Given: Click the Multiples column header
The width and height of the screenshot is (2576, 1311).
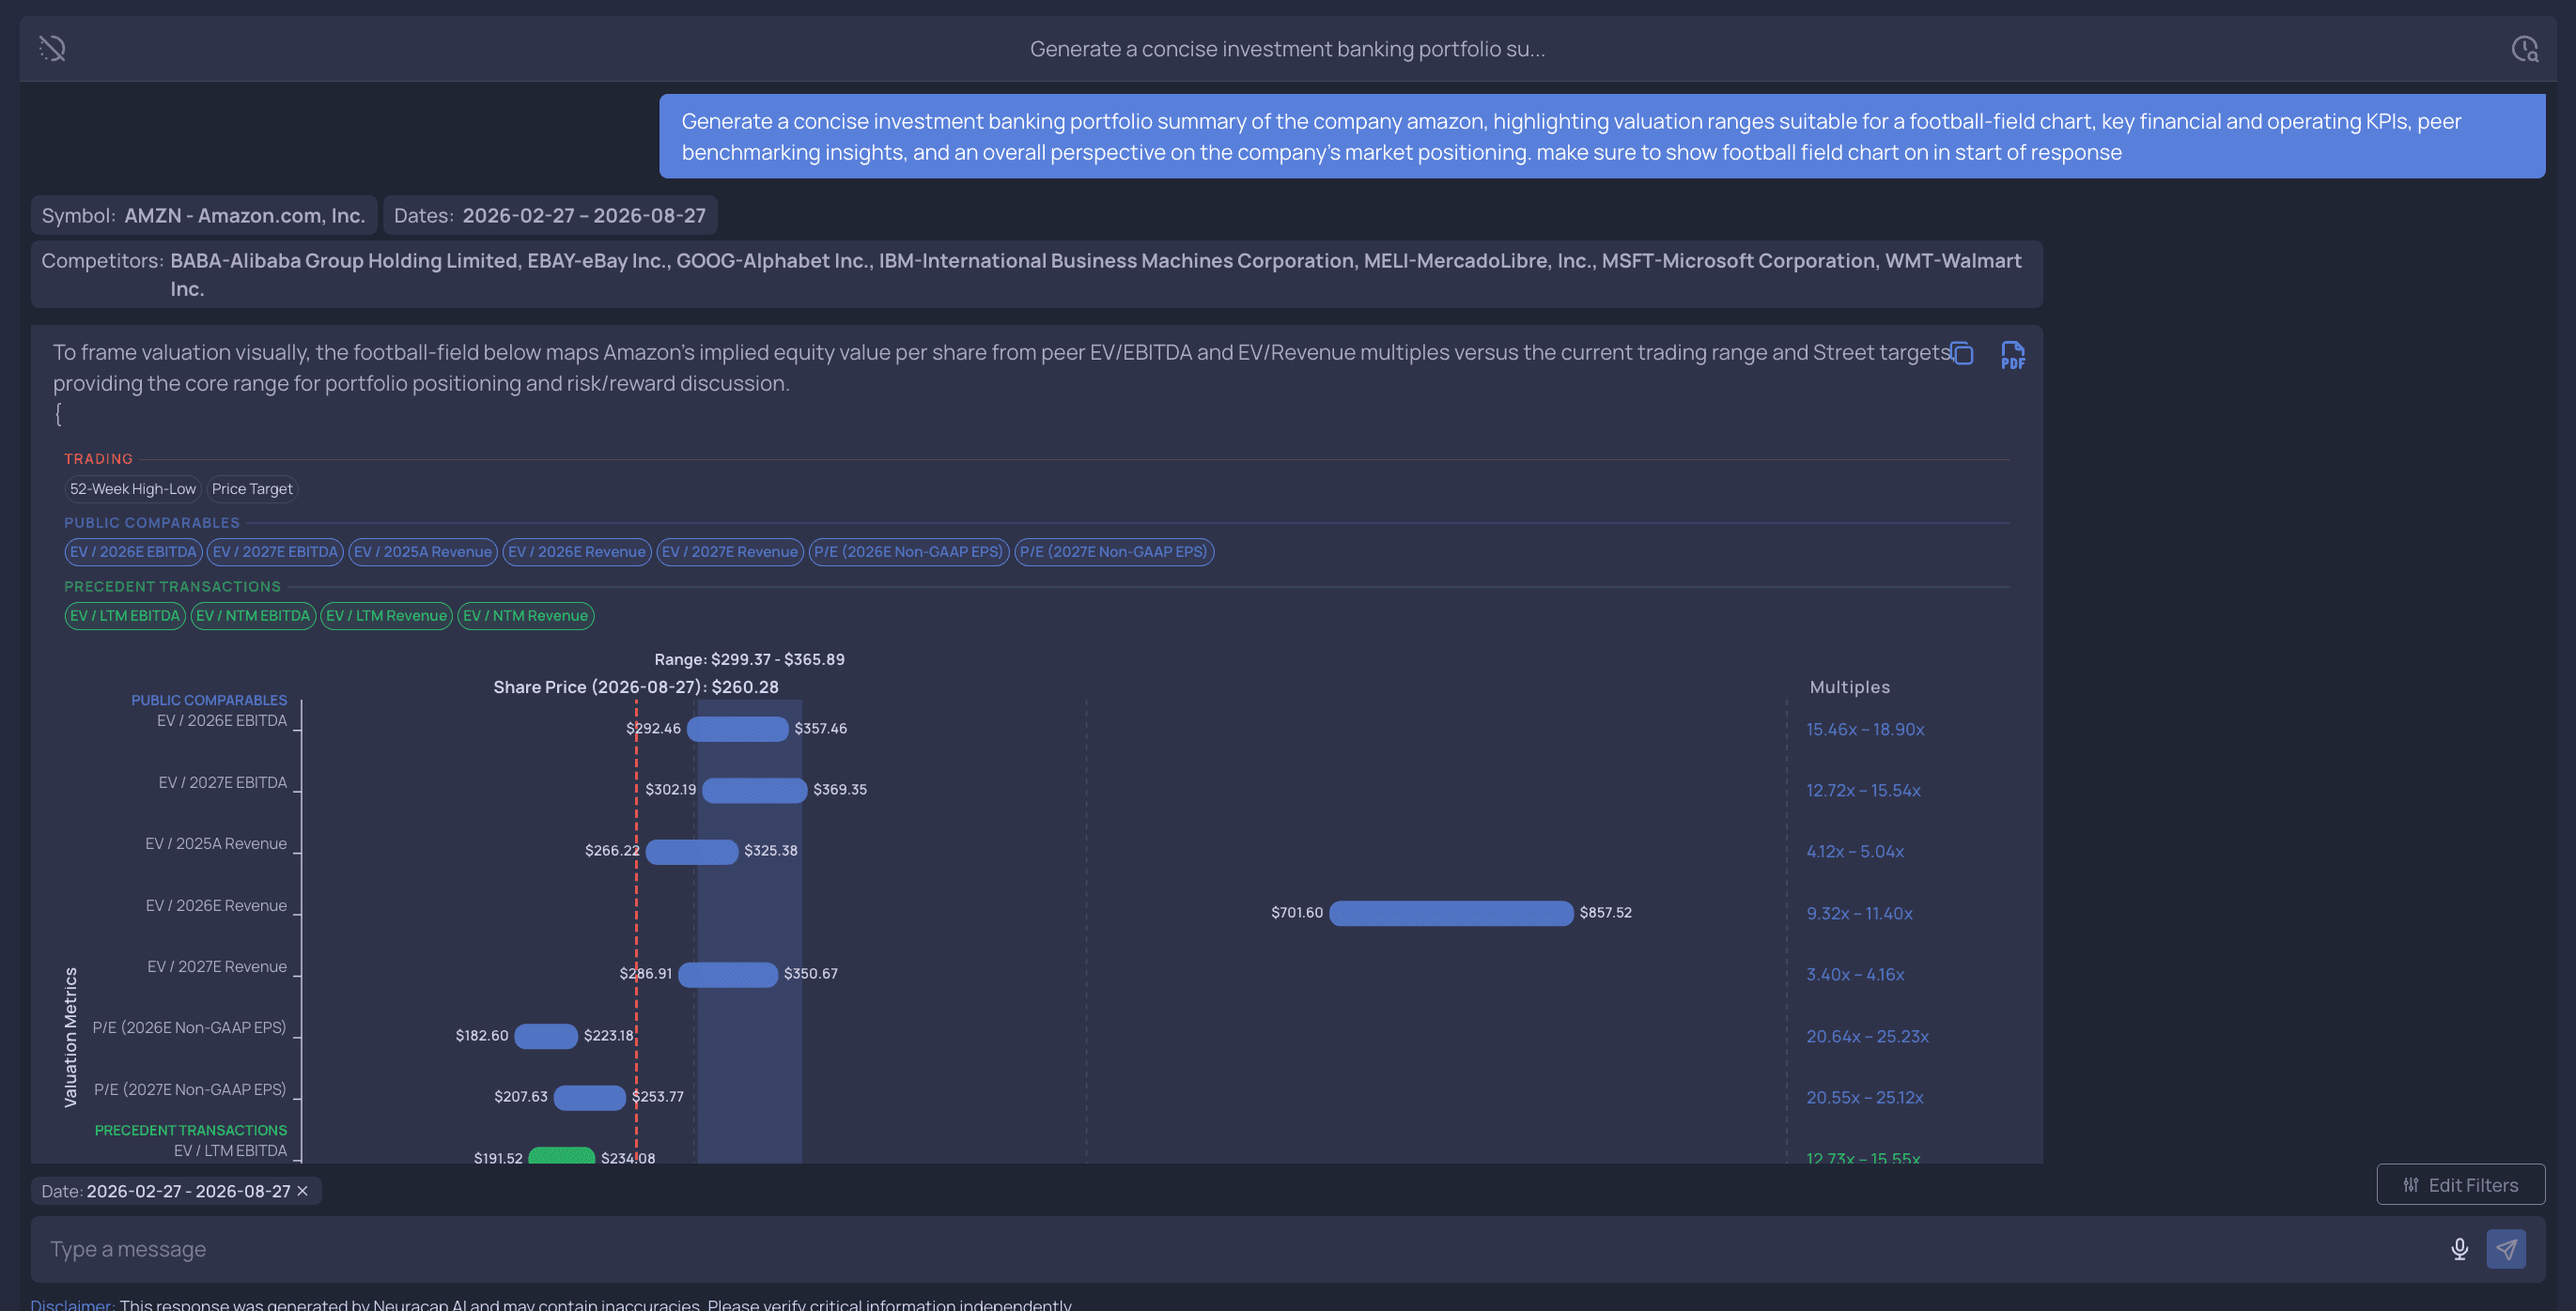Looking at the screenshot, I should point(1850,687).
